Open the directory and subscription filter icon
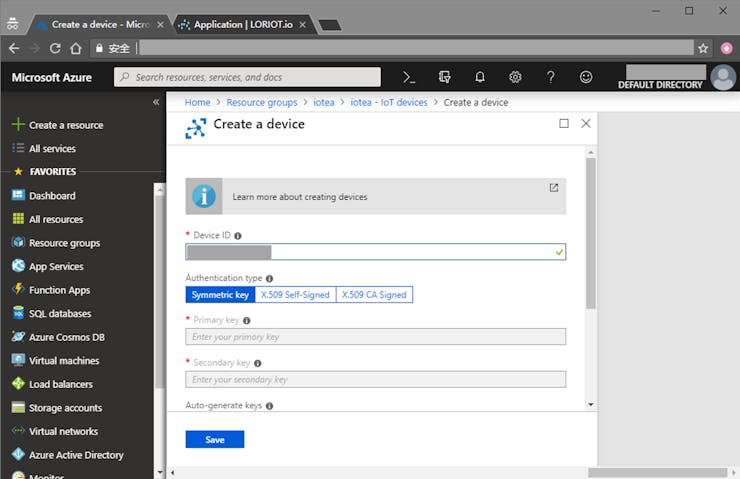 click(x=445, y=77)
